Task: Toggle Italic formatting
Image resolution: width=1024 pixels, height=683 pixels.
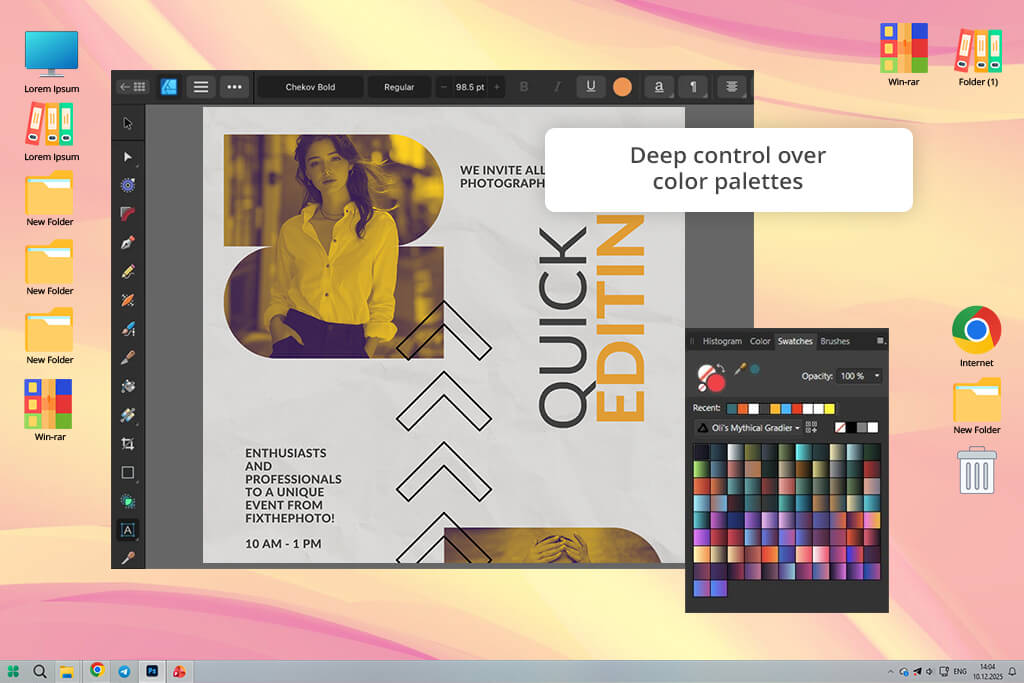Action: tap(557, 87)
